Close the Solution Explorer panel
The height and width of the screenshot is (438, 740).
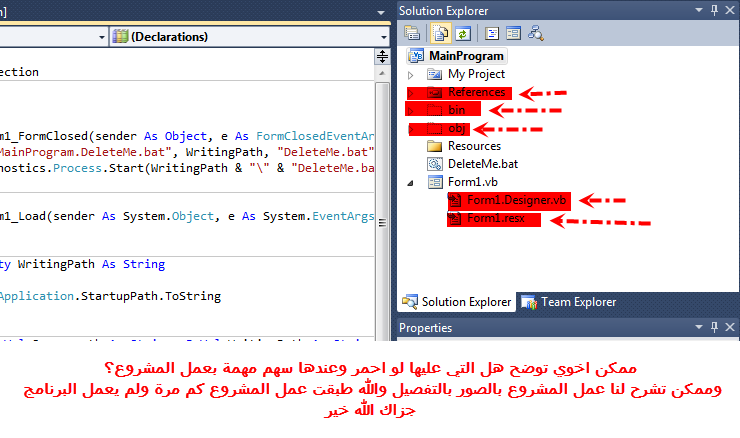pos(730,10)
